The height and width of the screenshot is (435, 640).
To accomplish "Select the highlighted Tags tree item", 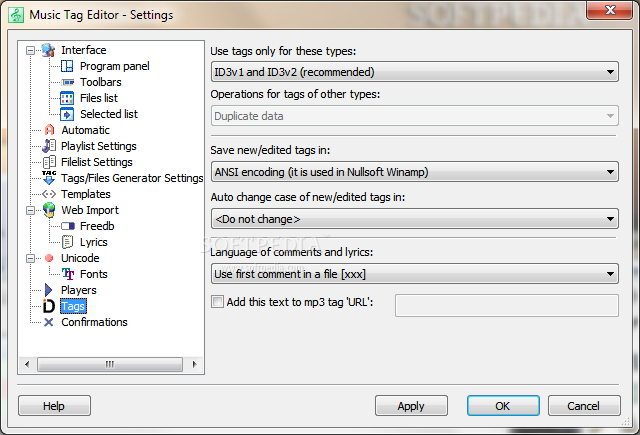I will click(x=73, y=306).
